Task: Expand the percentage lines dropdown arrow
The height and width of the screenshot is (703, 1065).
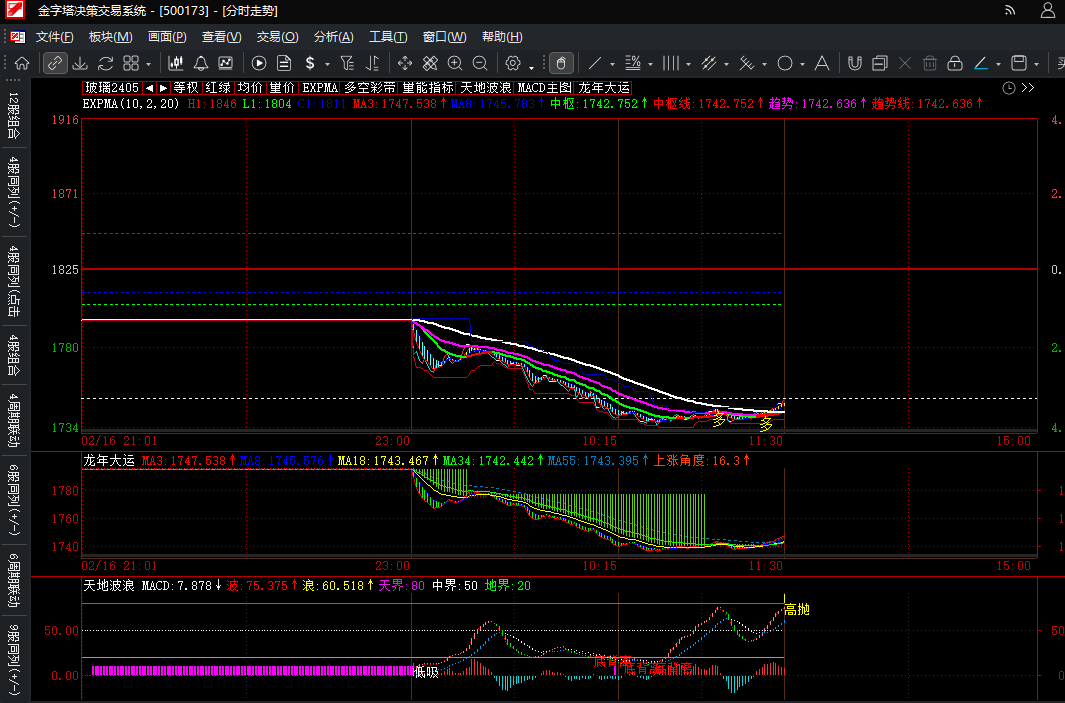Action: pos(650,65)
